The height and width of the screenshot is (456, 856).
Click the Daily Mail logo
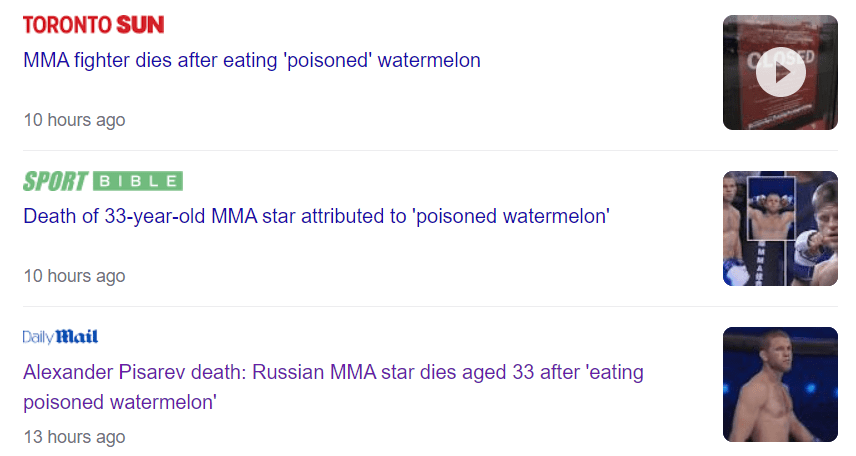click(60, 337)
